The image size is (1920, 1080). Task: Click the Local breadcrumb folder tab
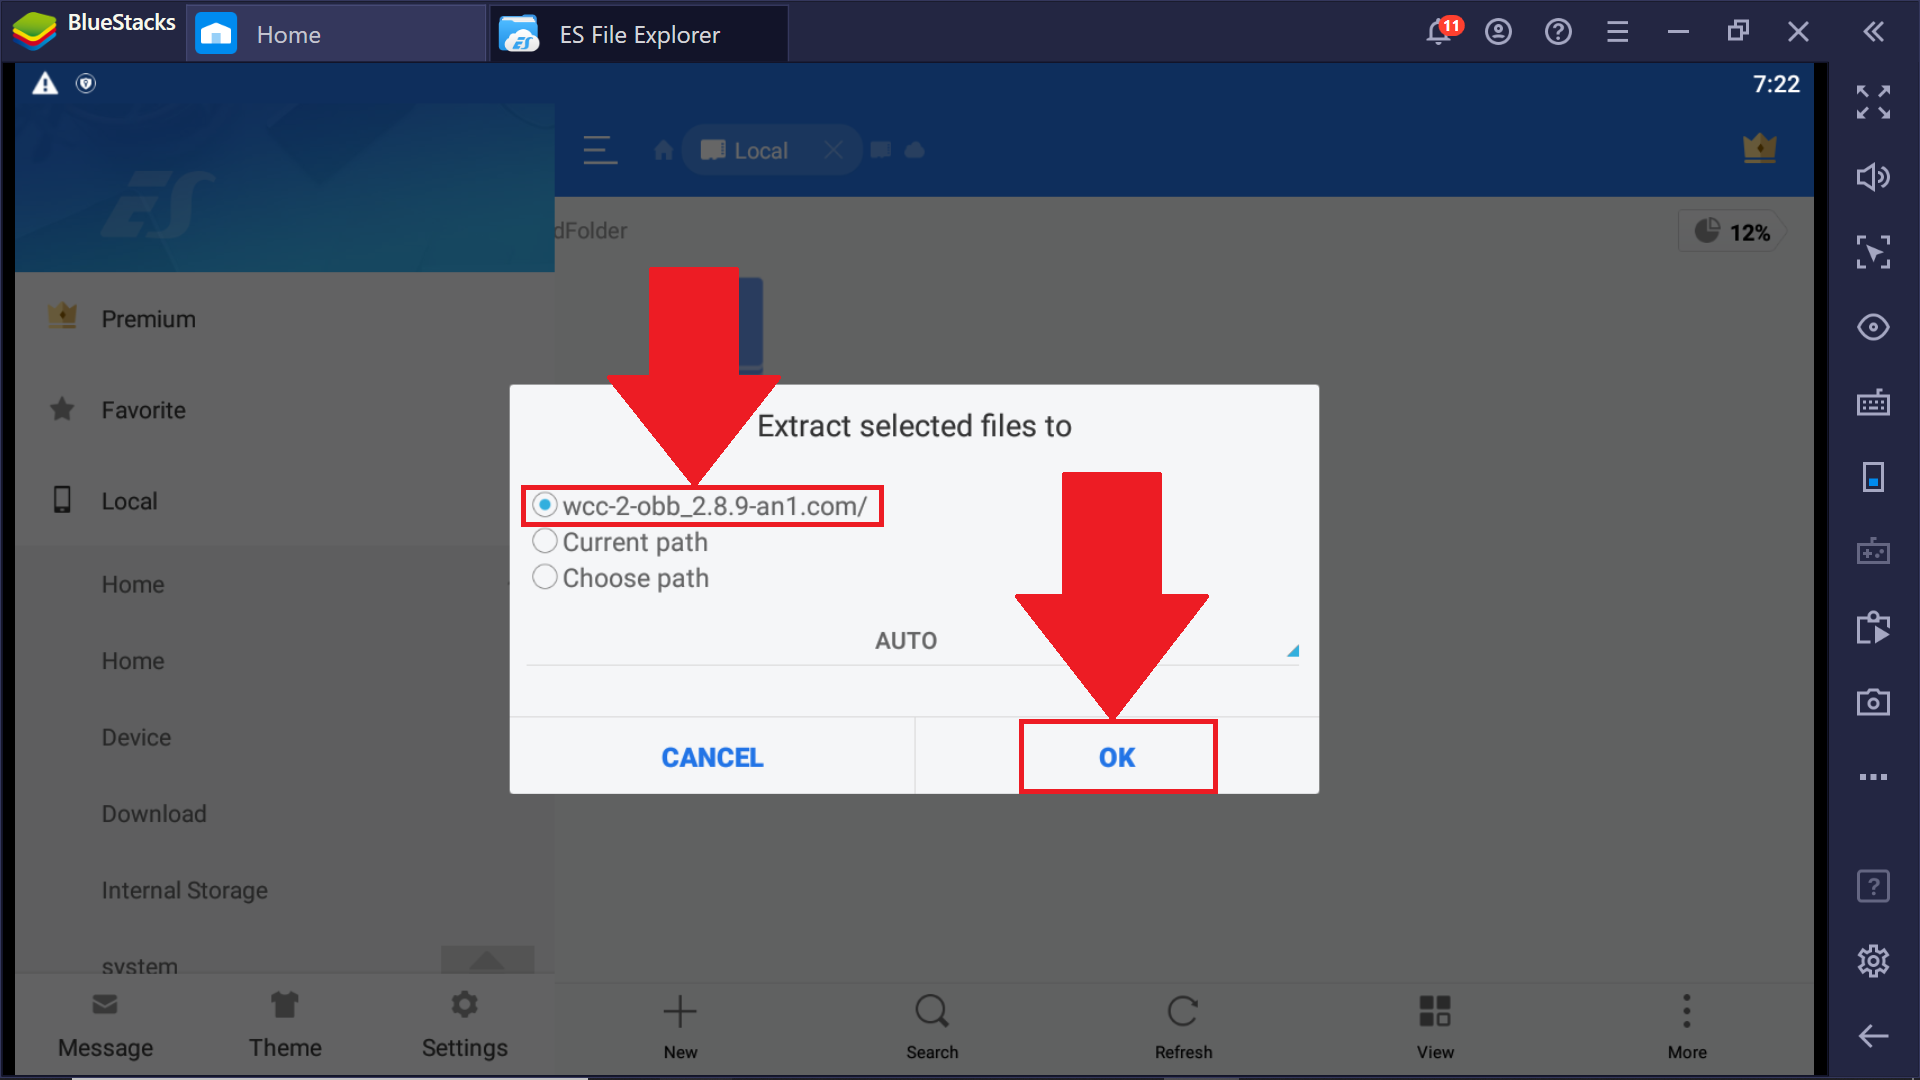tap(764, 149)
